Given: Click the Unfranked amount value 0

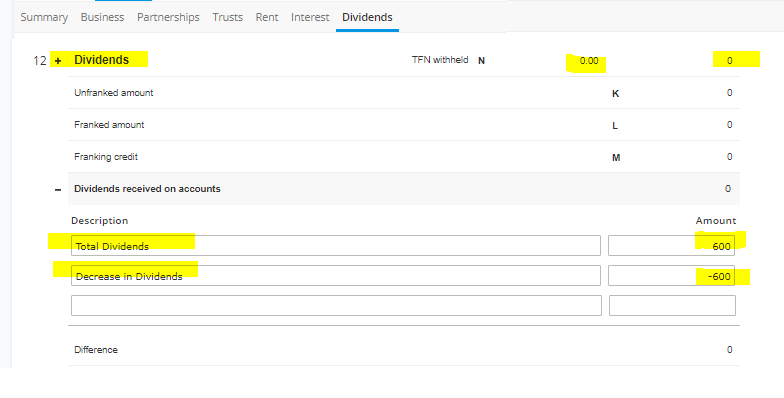Looking at the screenshot, I should point(730,92).
